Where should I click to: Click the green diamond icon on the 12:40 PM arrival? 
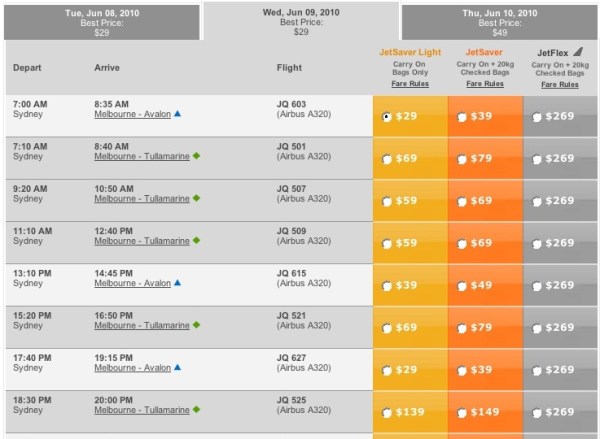click(x=197, y=240)
